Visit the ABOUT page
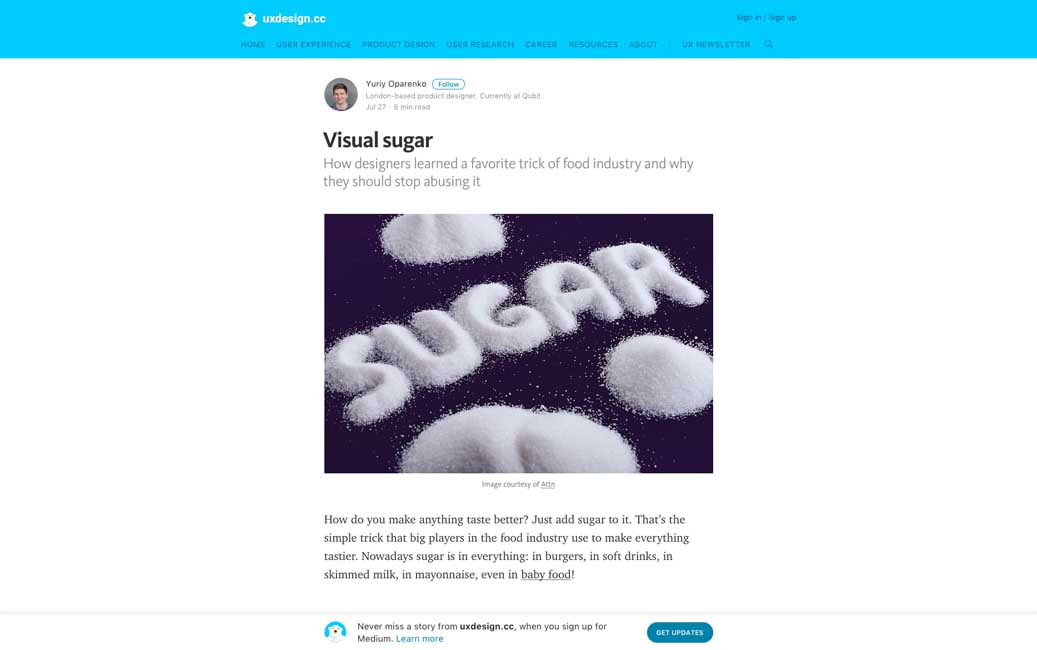 pos(643,45)
